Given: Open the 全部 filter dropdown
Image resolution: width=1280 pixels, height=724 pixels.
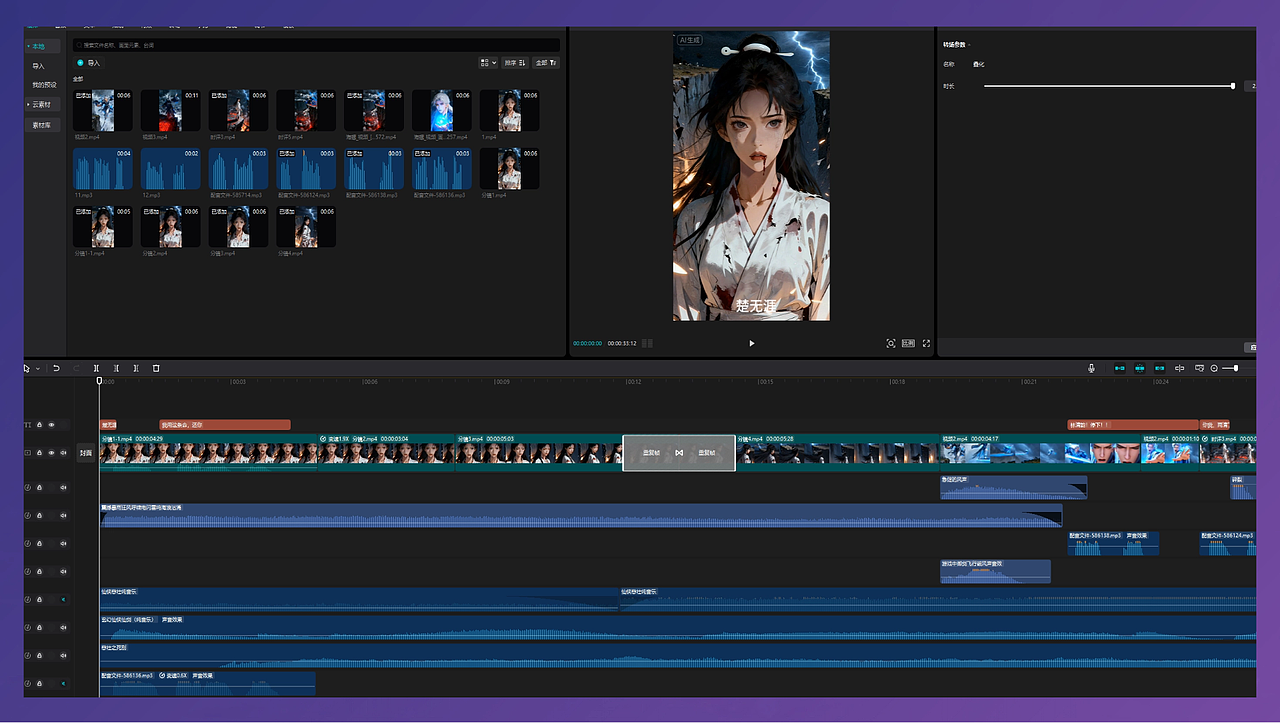Looking at the screenshot, I should coord(547,63).
